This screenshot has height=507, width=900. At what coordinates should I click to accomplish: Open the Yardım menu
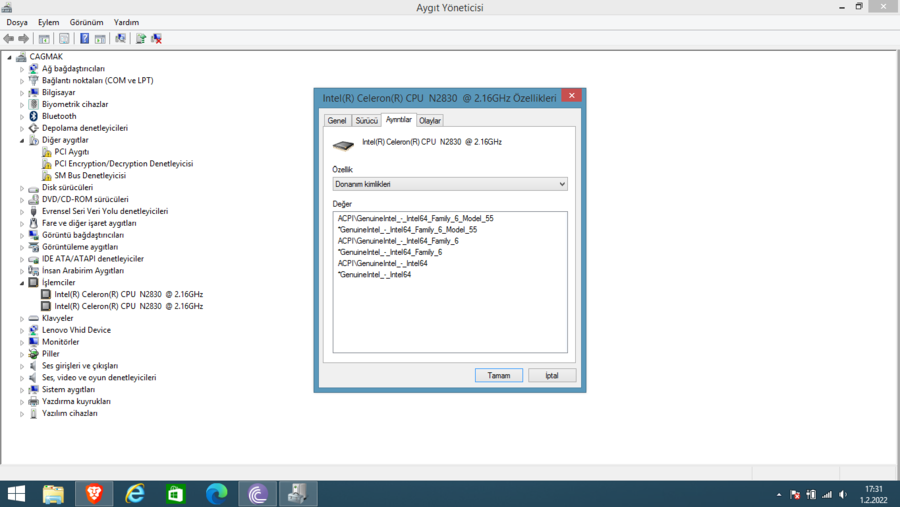(126, 22)
